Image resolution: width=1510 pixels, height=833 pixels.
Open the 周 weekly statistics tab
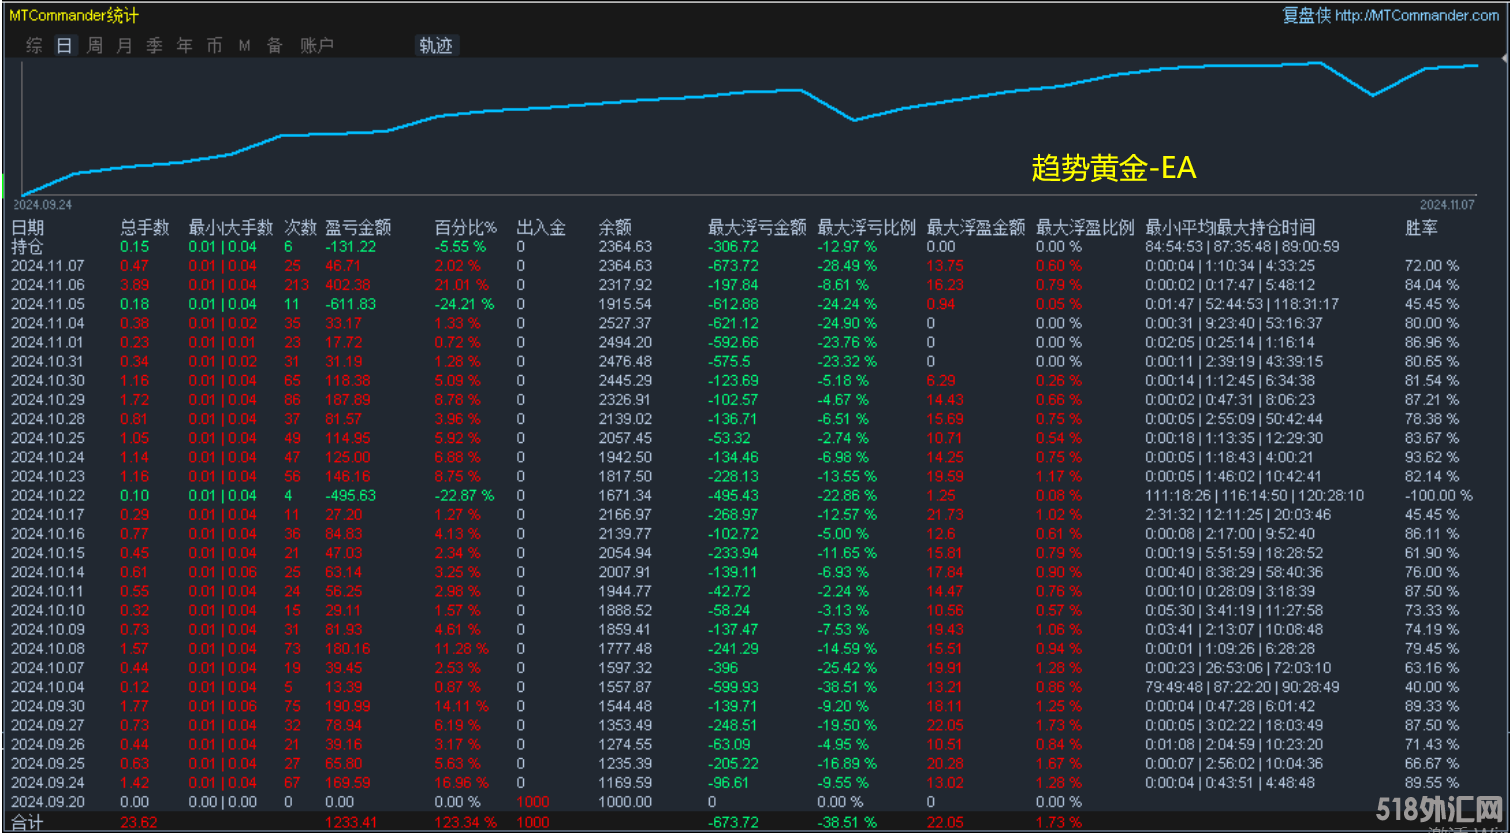[x=94, y=46]
